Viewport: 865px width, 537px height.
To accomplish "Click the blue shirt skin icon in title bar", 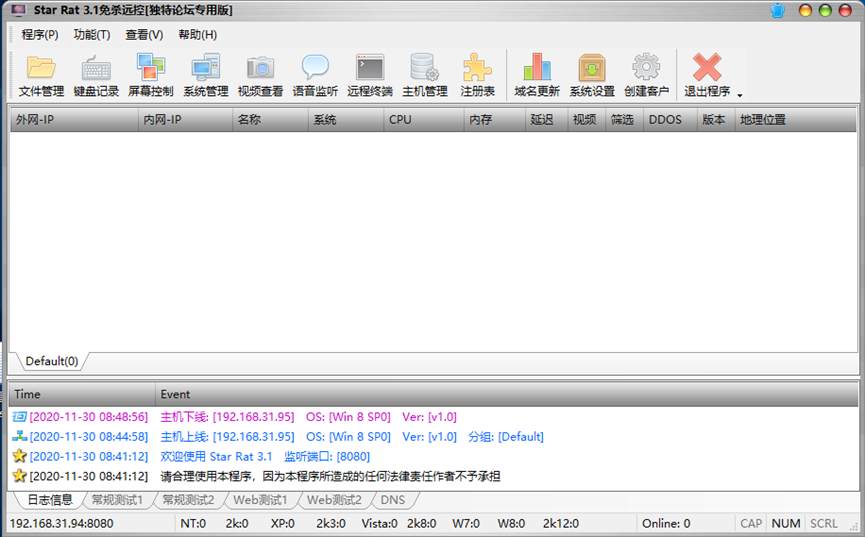I will (777, 10).
